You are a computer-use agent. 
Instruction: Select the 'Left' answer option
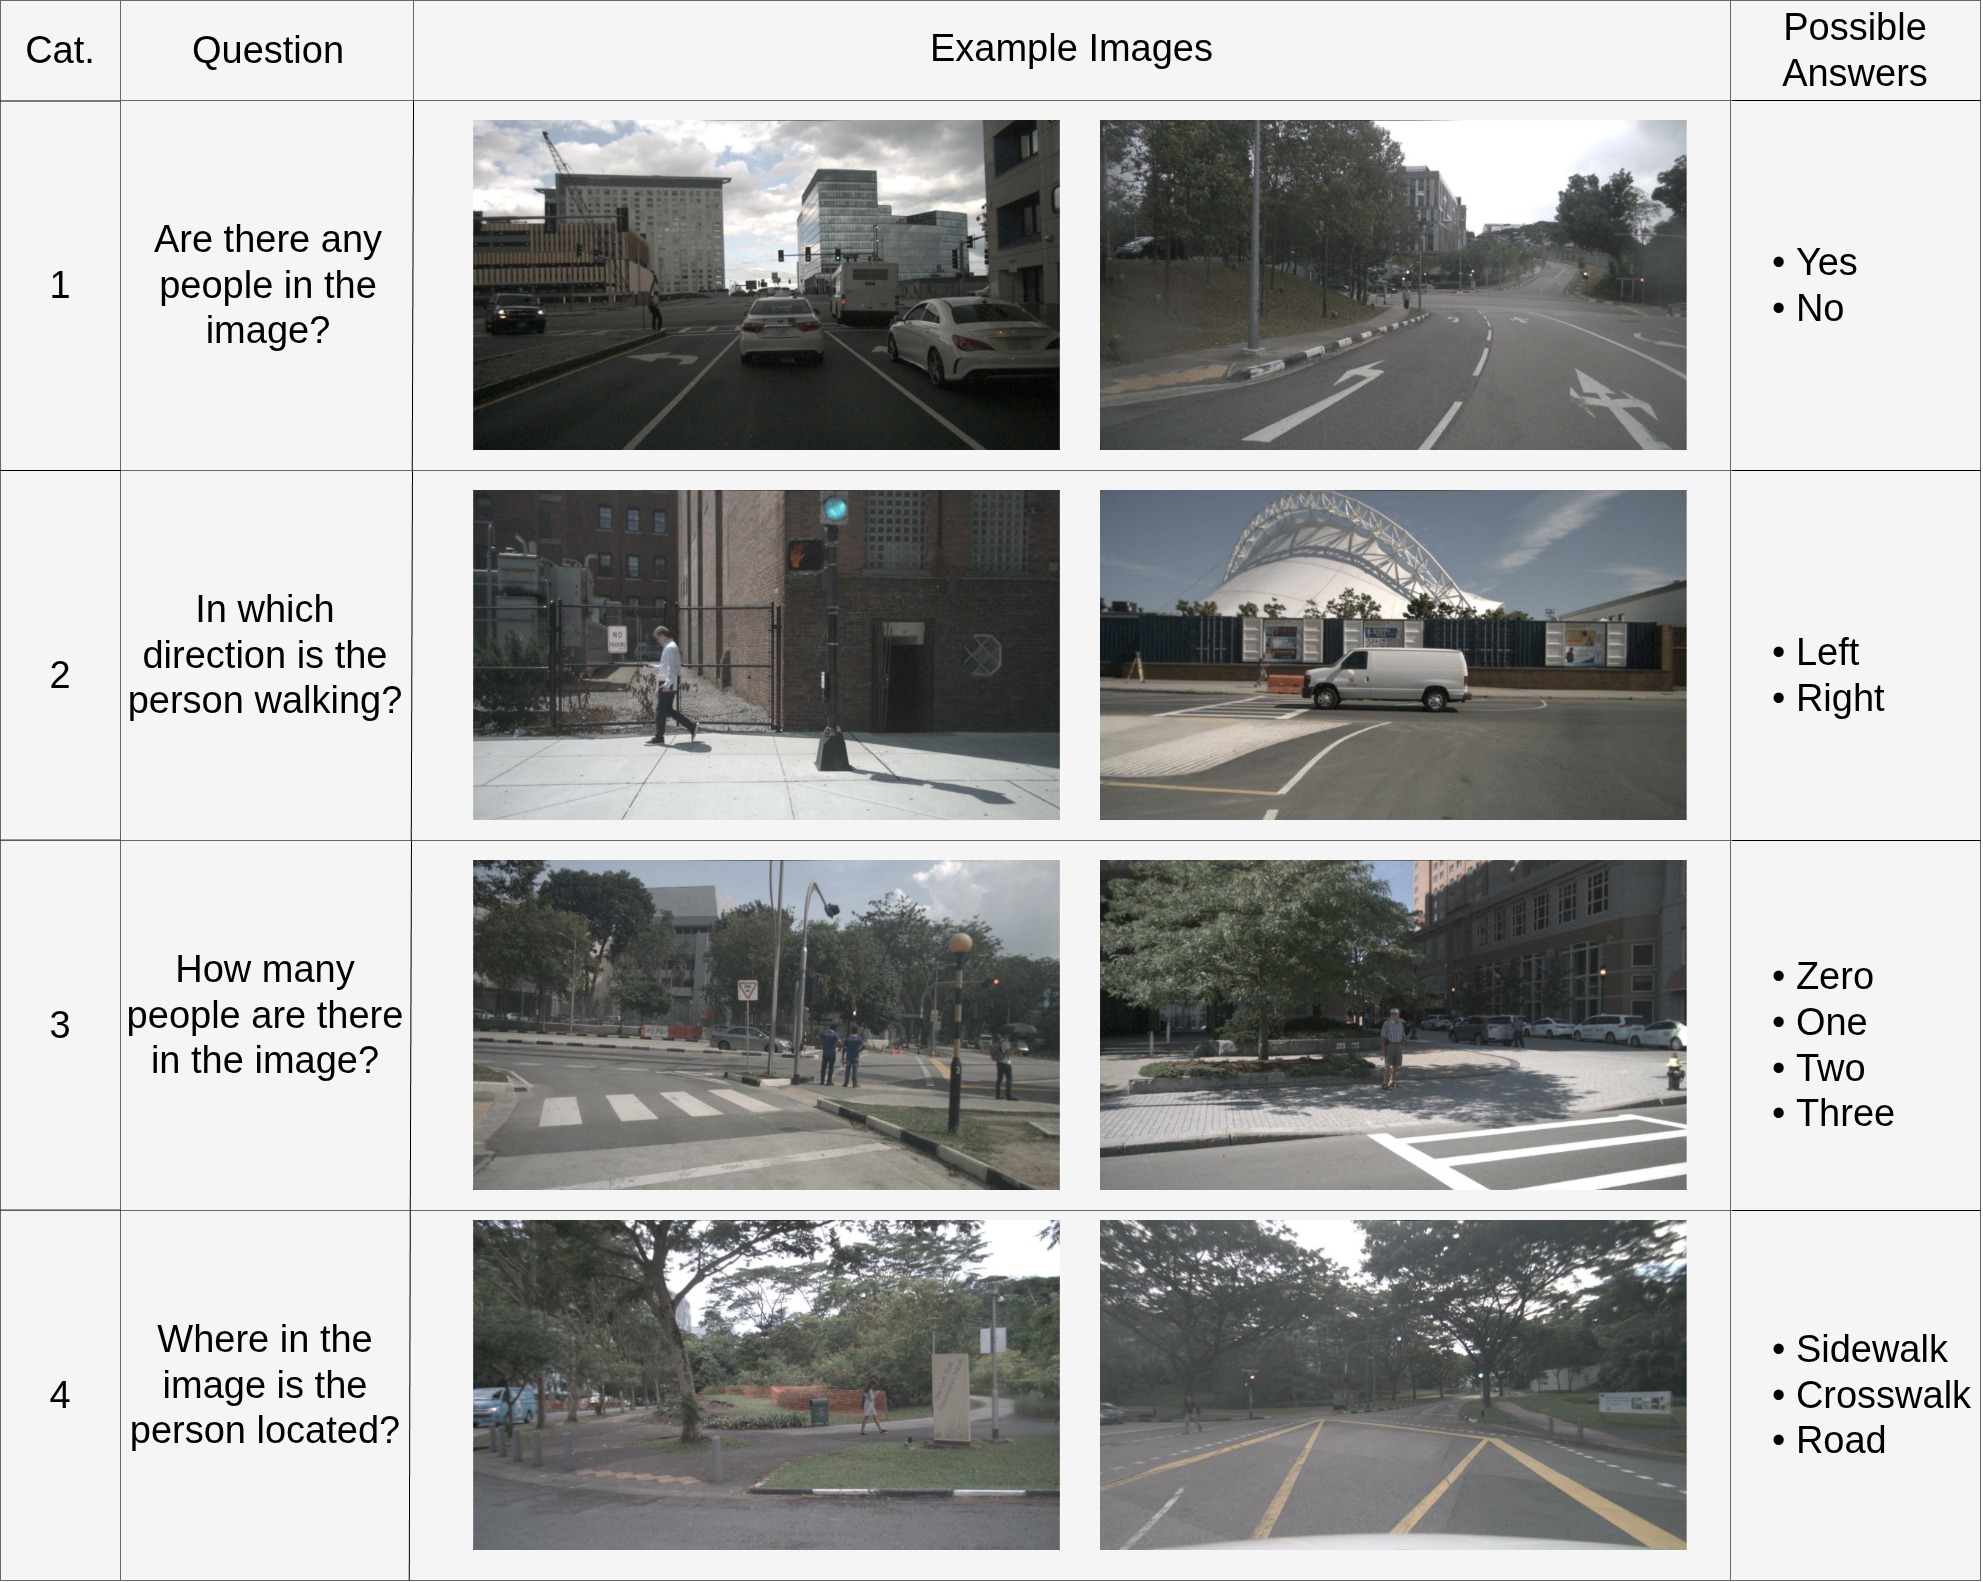click(1826, 652)
